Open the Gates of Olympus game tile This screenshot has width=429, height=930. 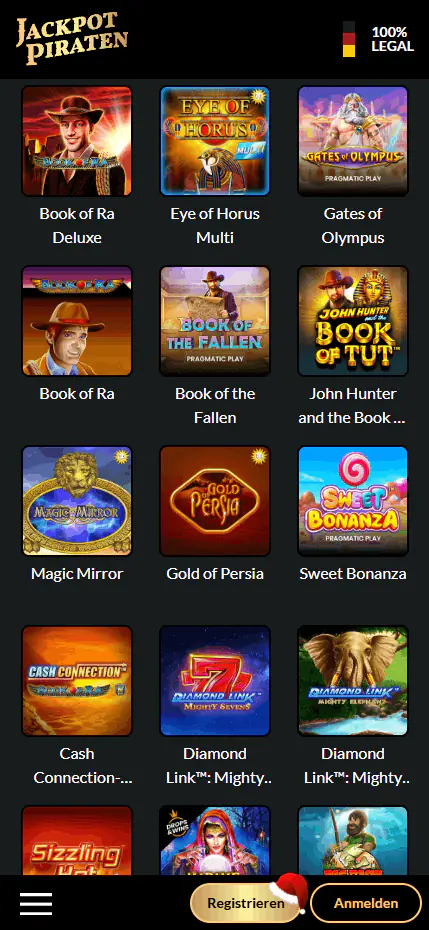tap(353, 141)
